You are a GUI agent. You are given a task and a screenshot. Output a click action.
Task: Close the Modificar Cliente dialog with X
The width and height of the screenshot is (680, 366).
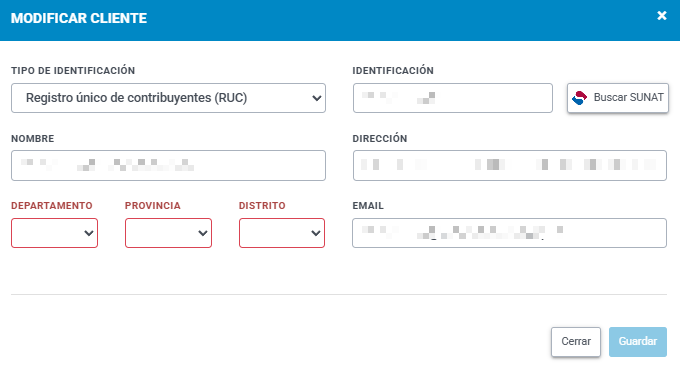661,16
